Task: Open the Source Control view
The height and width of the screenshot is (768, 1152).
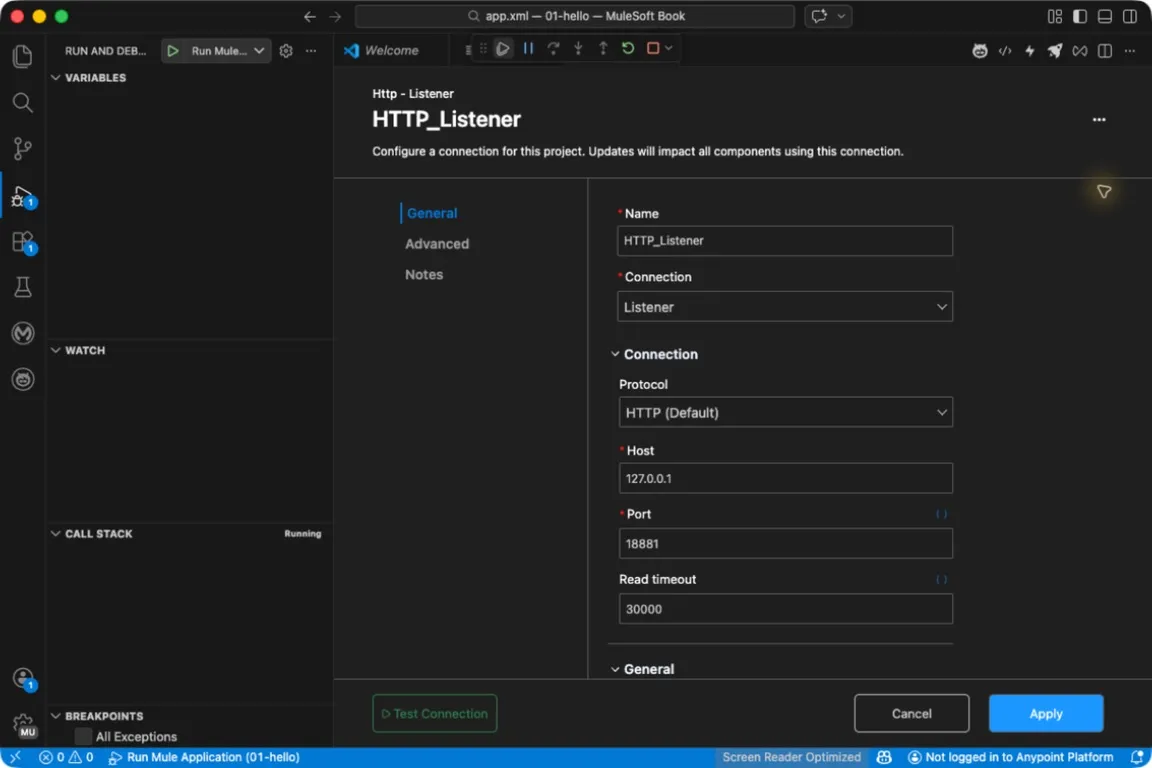Action: 23,148
